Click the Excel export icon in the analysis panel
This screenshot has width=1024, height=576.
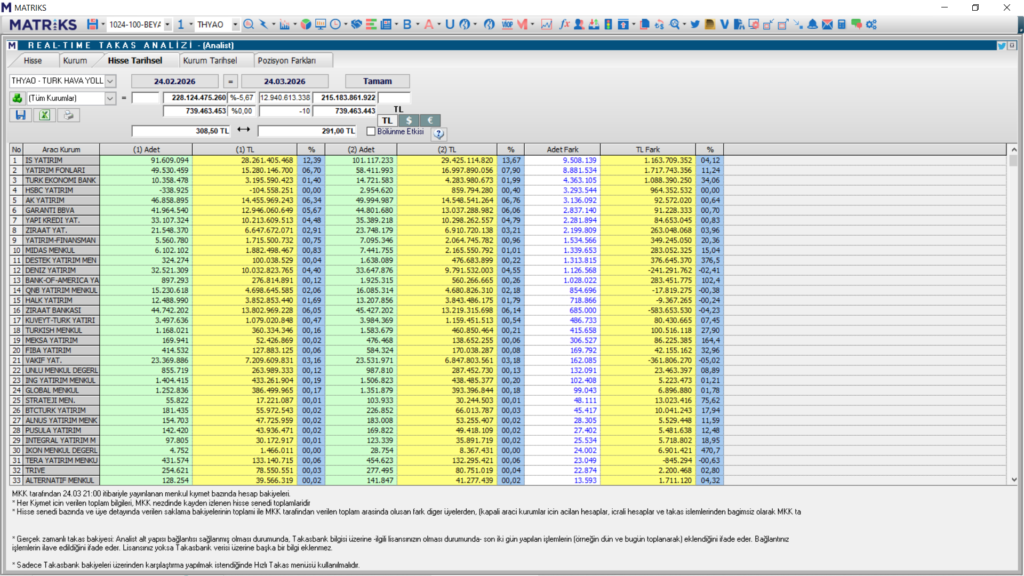click(44, 115)
